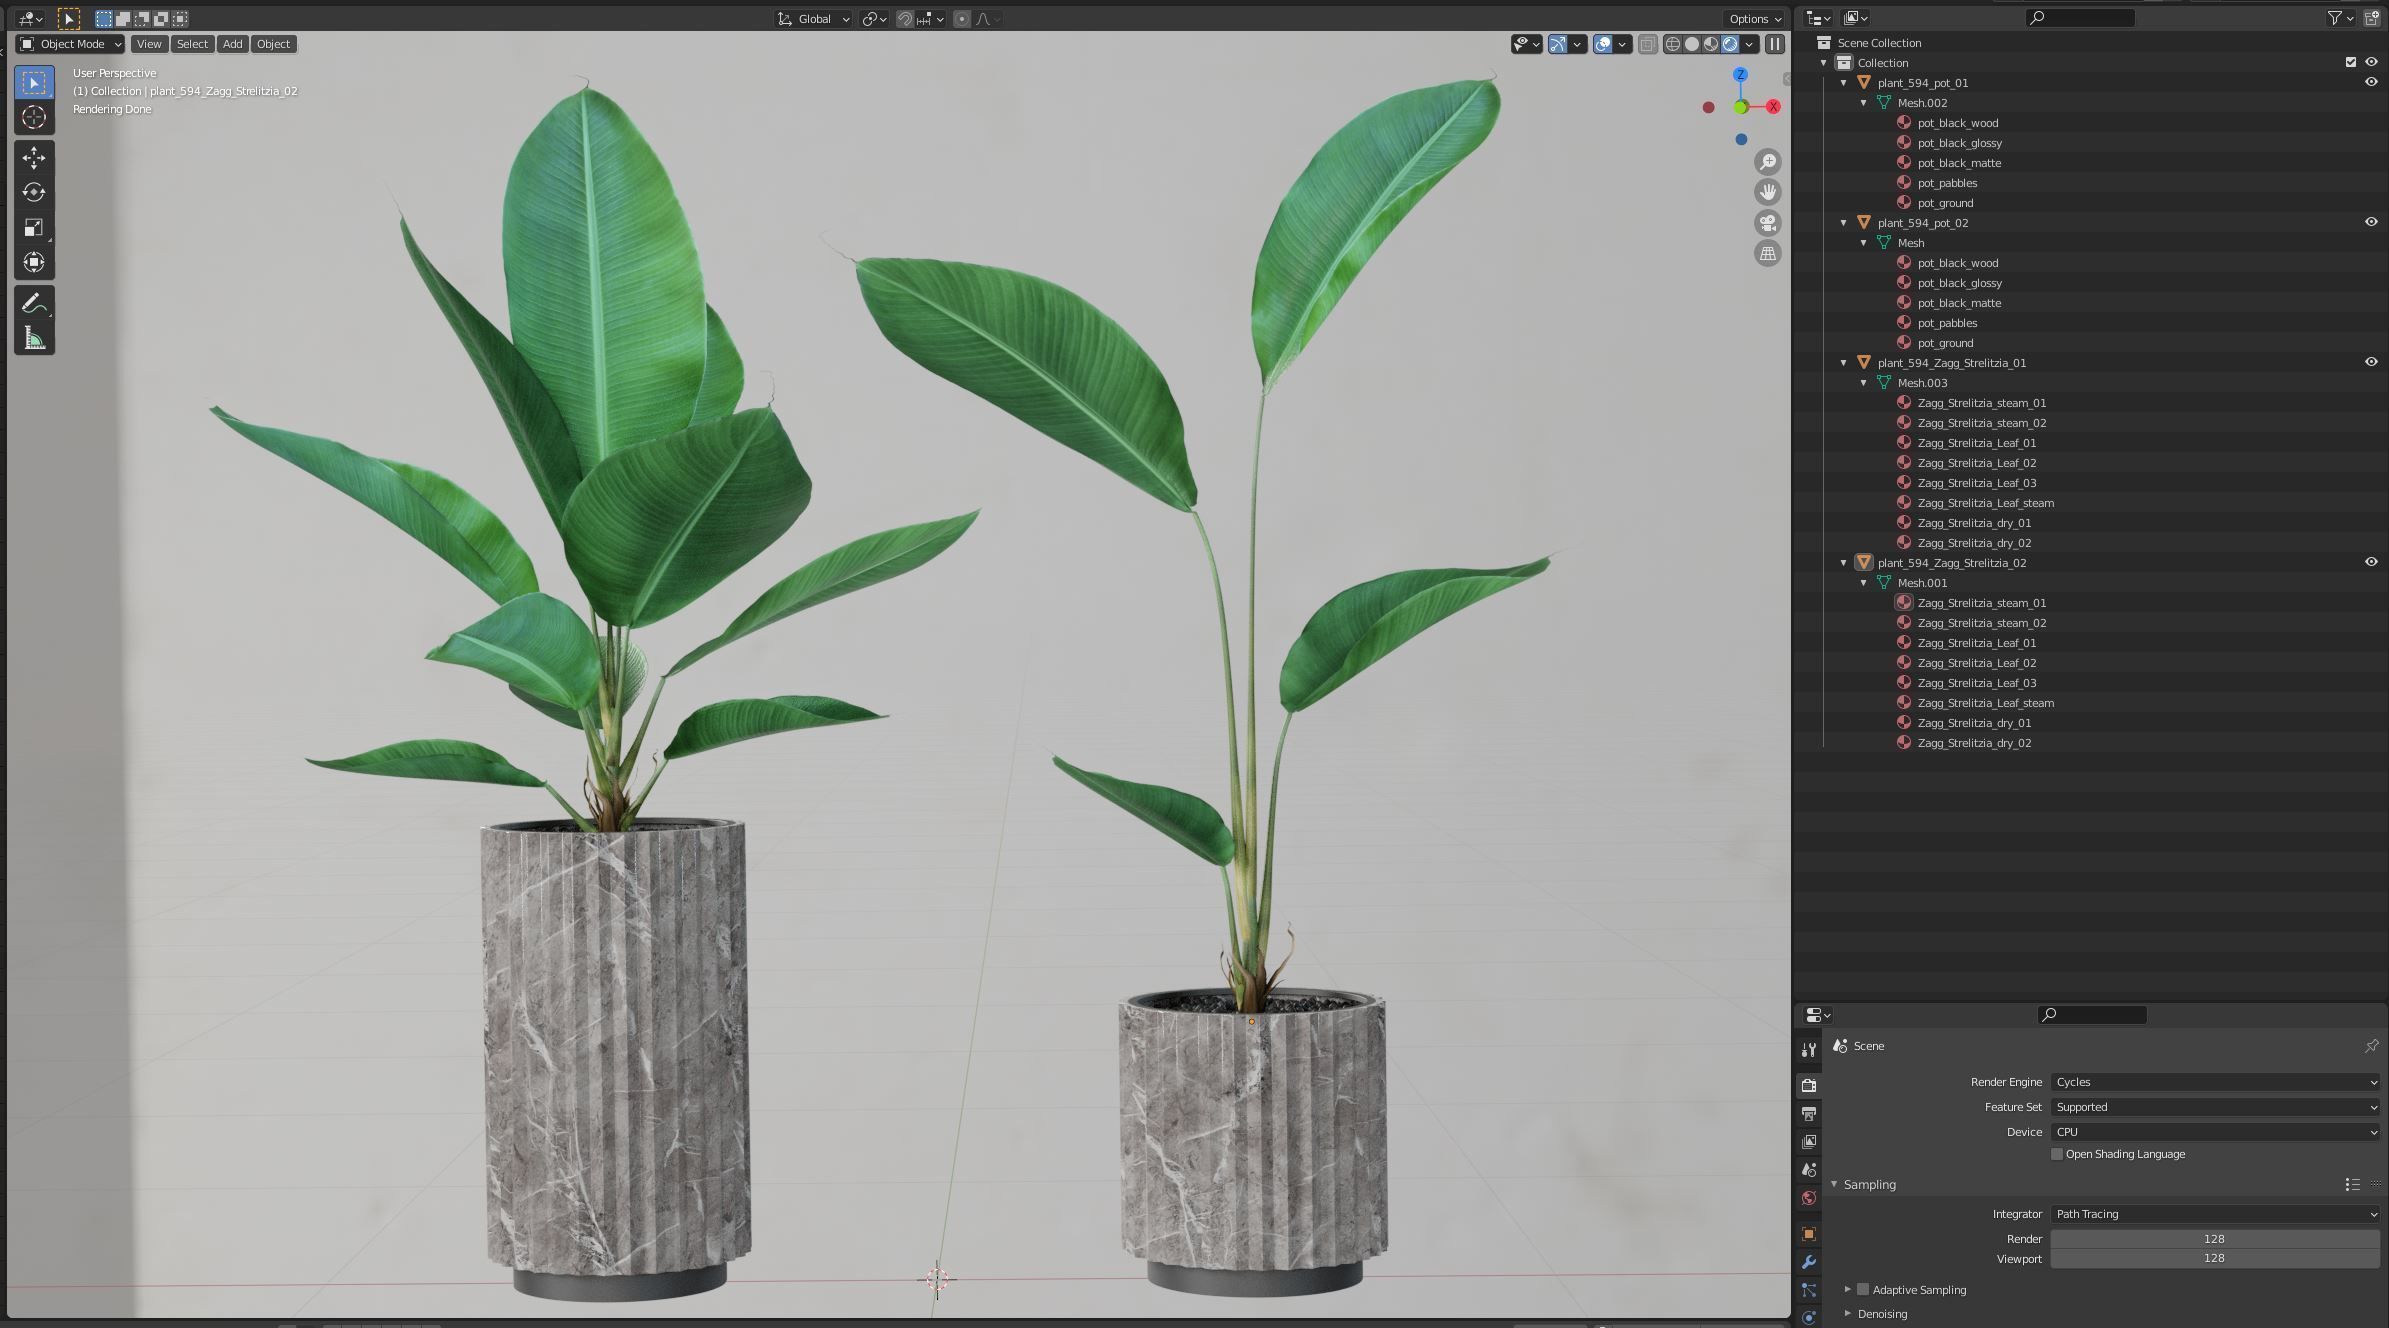Image resolution: width=2389 pixels, height=1328 pixels.
Task: Choose the Annotate pencil tool
Action: [x=34, y=303]
